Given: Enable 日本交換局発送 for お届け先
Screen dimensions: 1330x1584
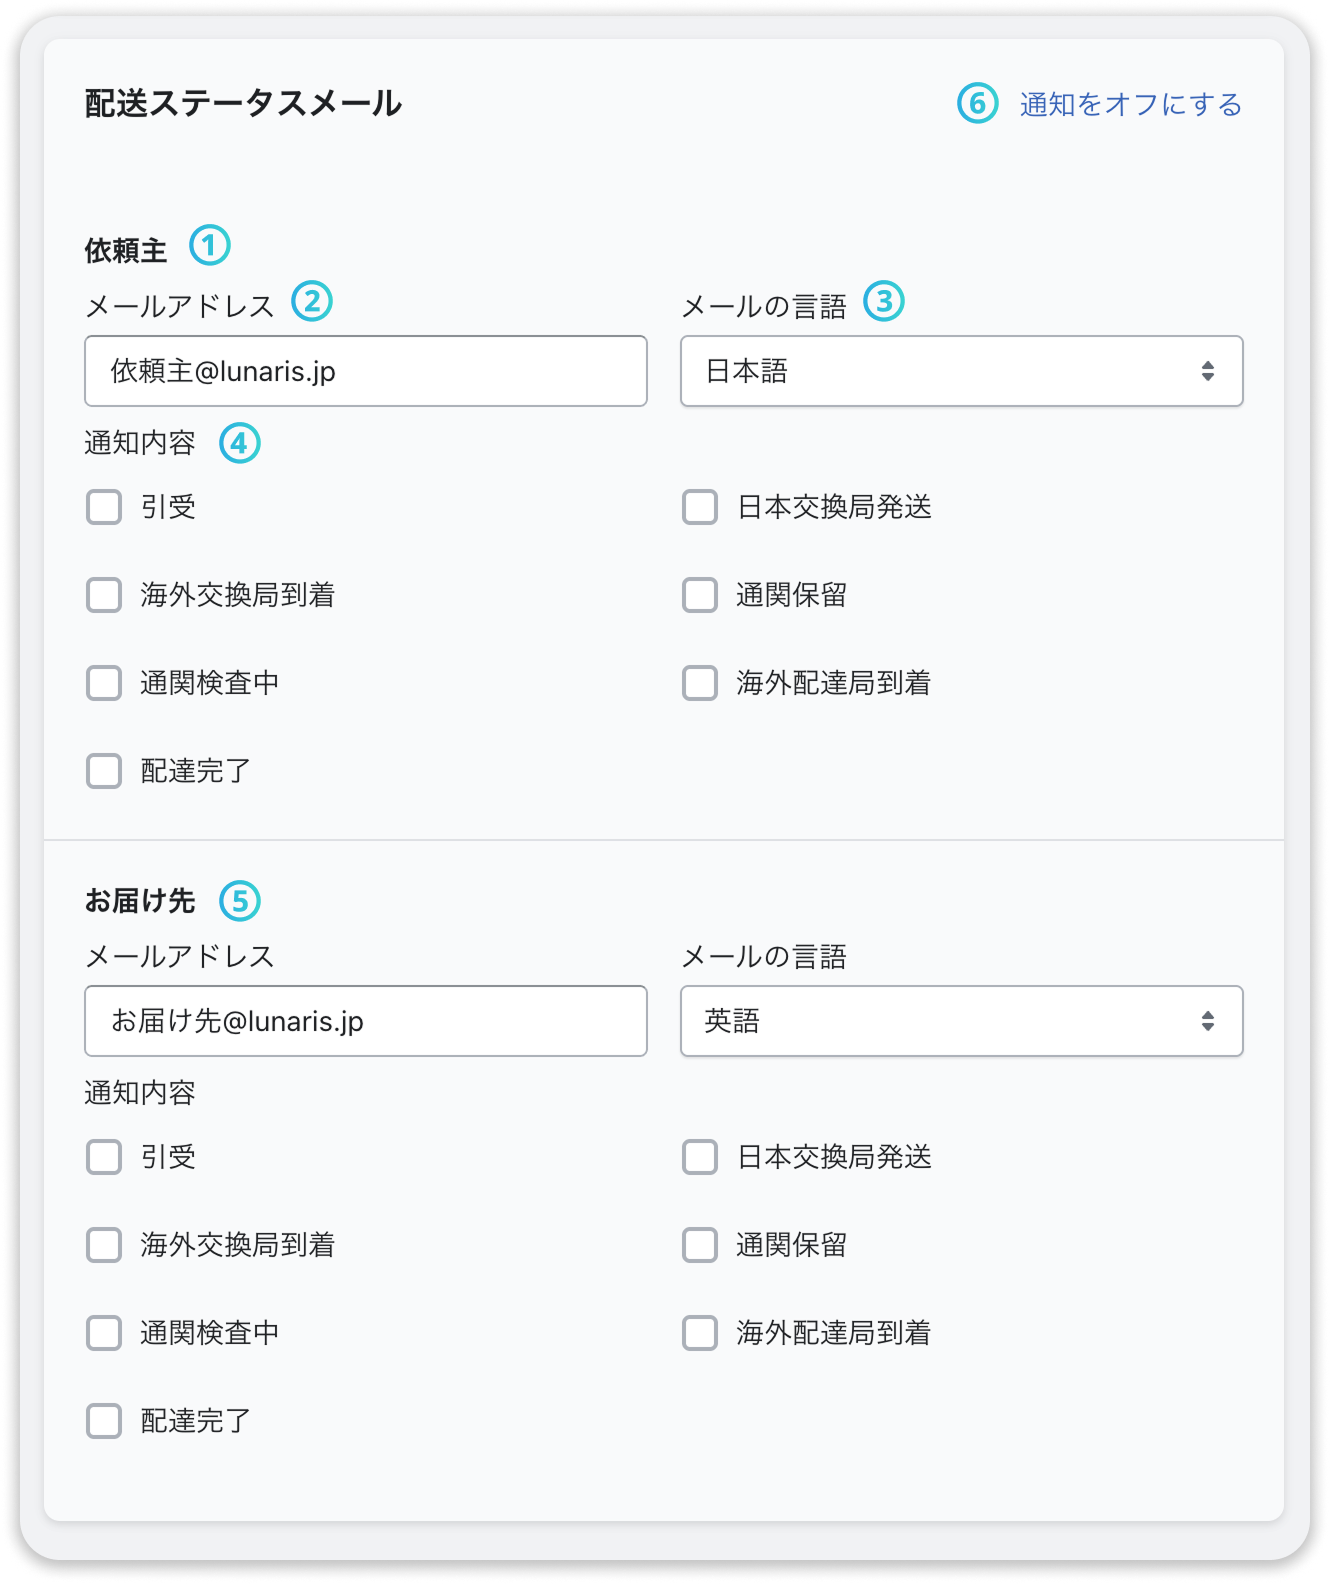Looking at the screenshot, I should coord(698,1157).
